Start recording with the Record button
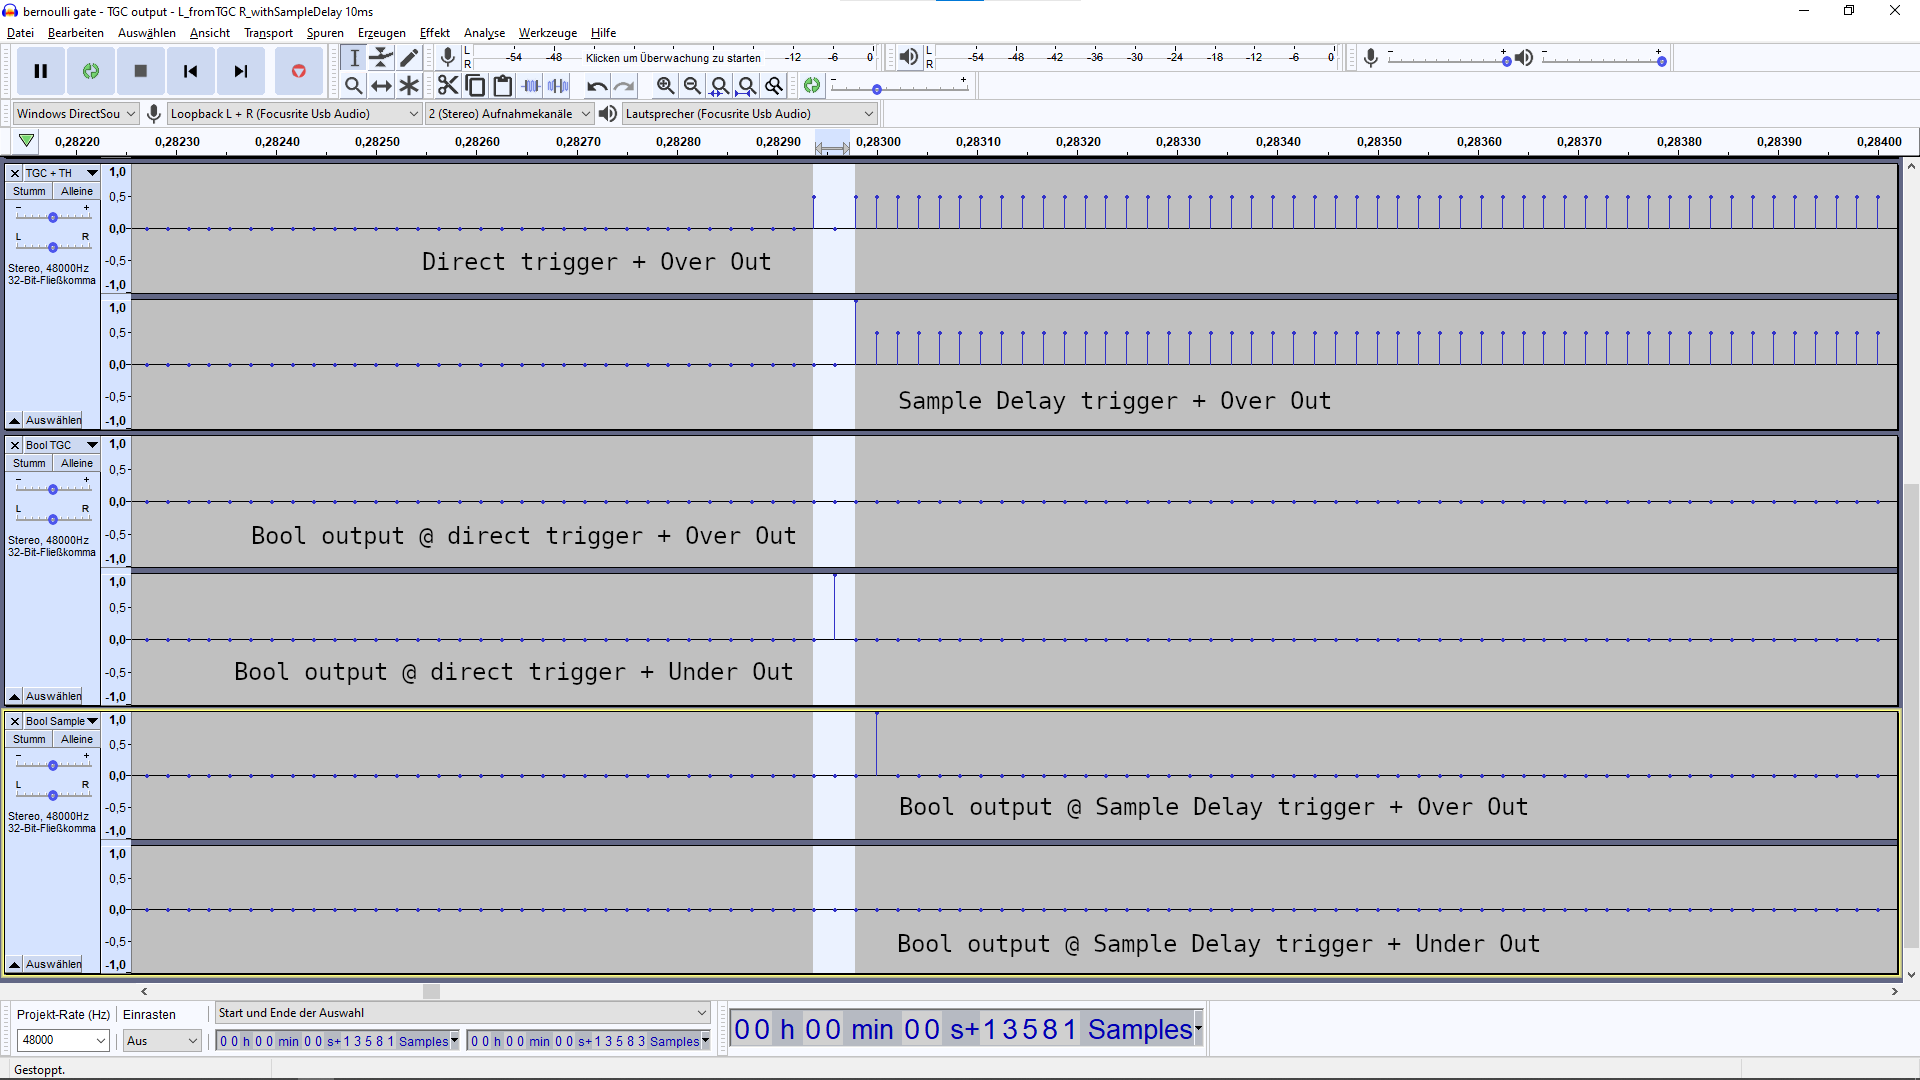The width and height of the screenshot is (1920, 1080). pos(298,71)
